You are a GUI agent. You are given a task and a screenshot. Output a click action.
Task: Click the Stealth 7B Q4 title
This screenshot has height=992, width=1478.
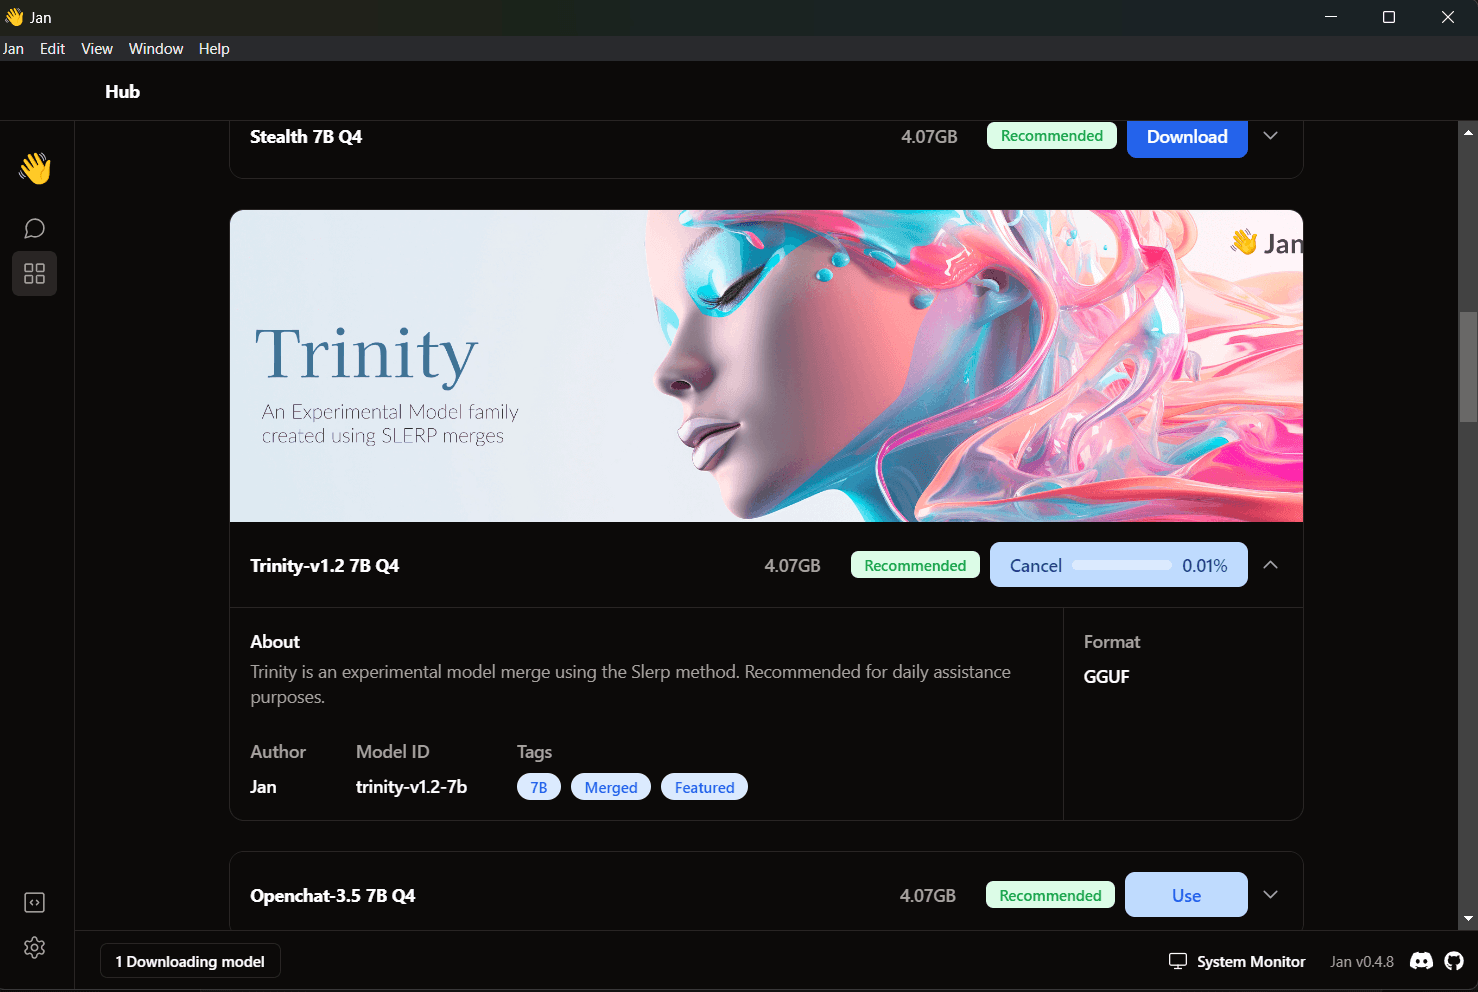click(x=306, y=136)
